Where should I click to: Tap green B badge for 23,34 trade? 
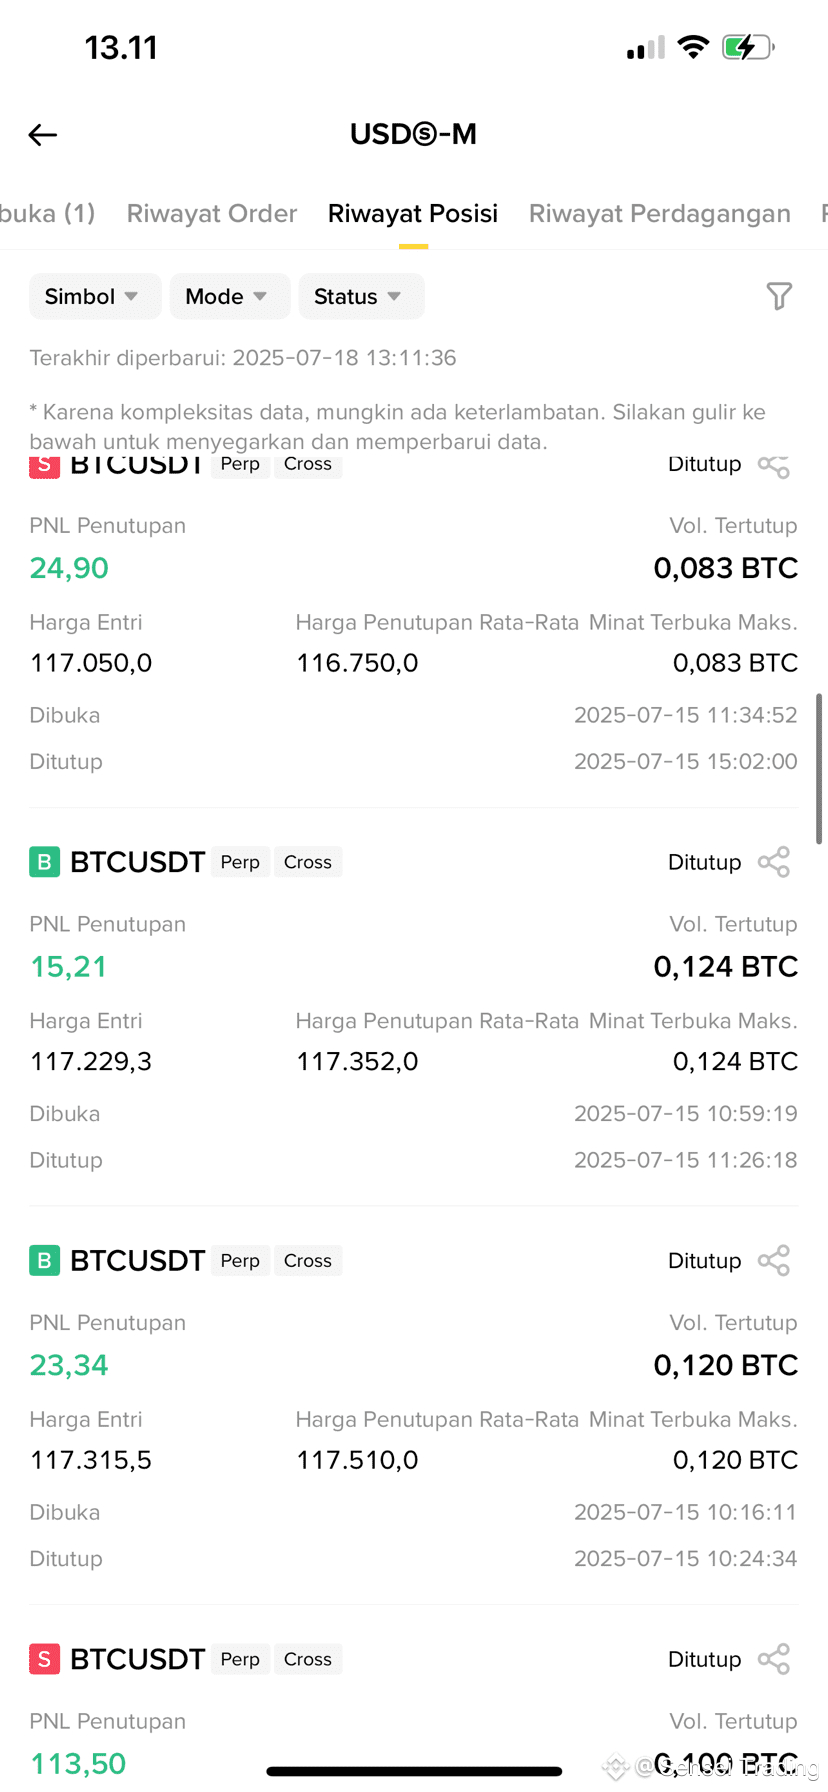44,1261
